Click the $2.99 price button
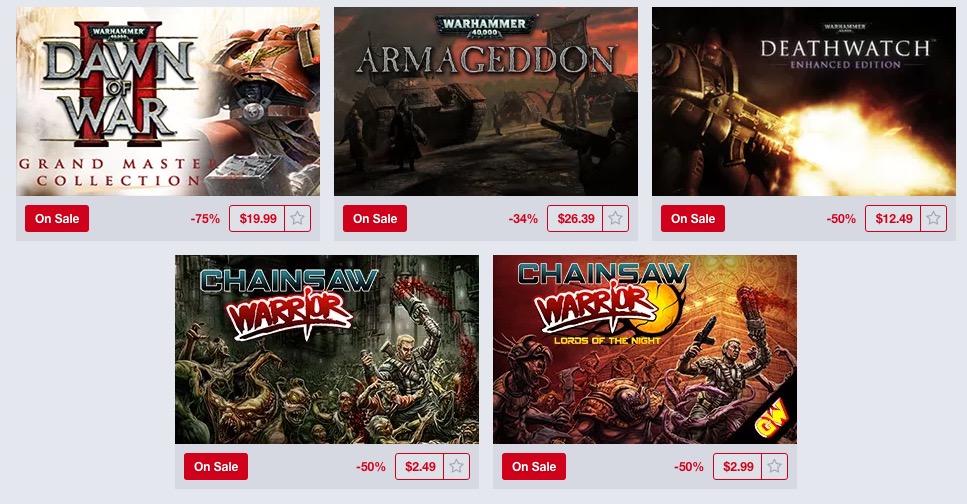Image resolution: width=967 pixels, height=504 pixels. 738,466
